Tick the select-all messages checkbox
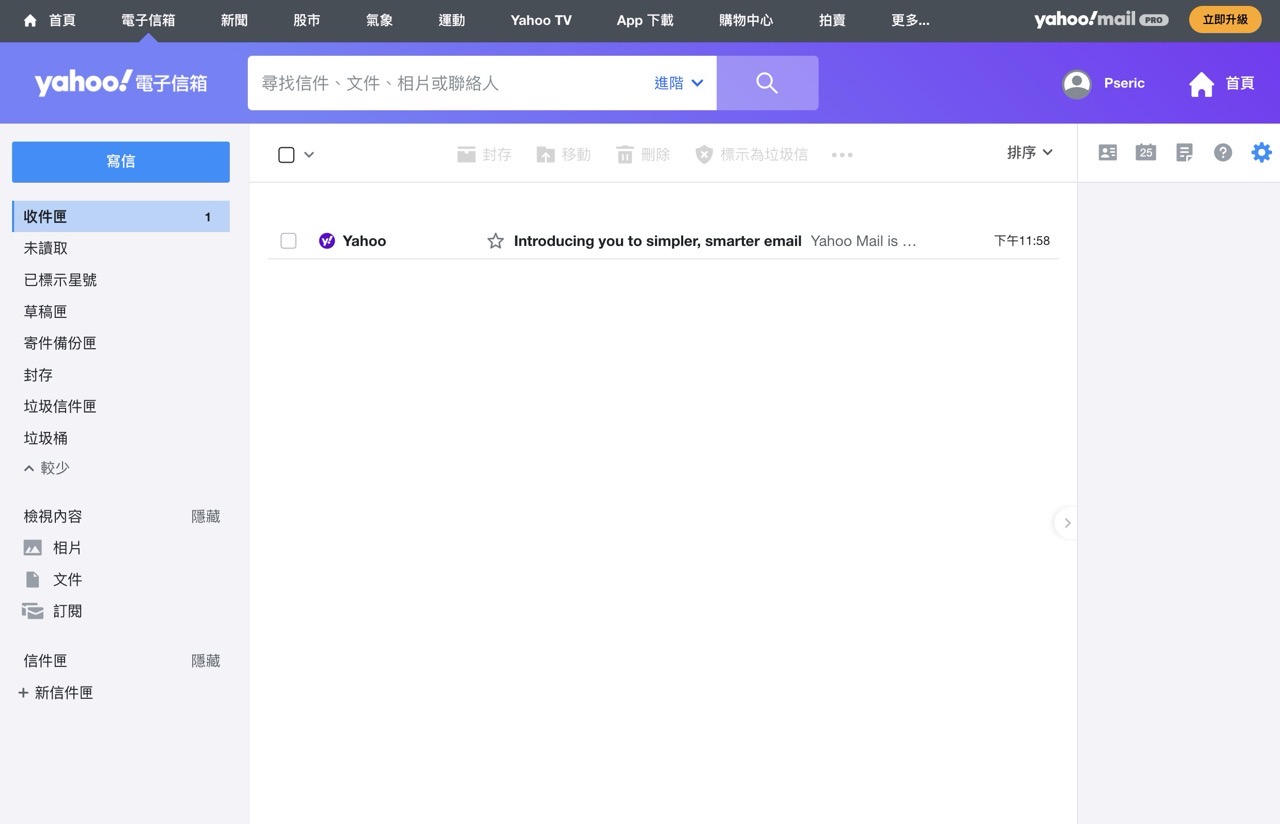 [286, 155]
